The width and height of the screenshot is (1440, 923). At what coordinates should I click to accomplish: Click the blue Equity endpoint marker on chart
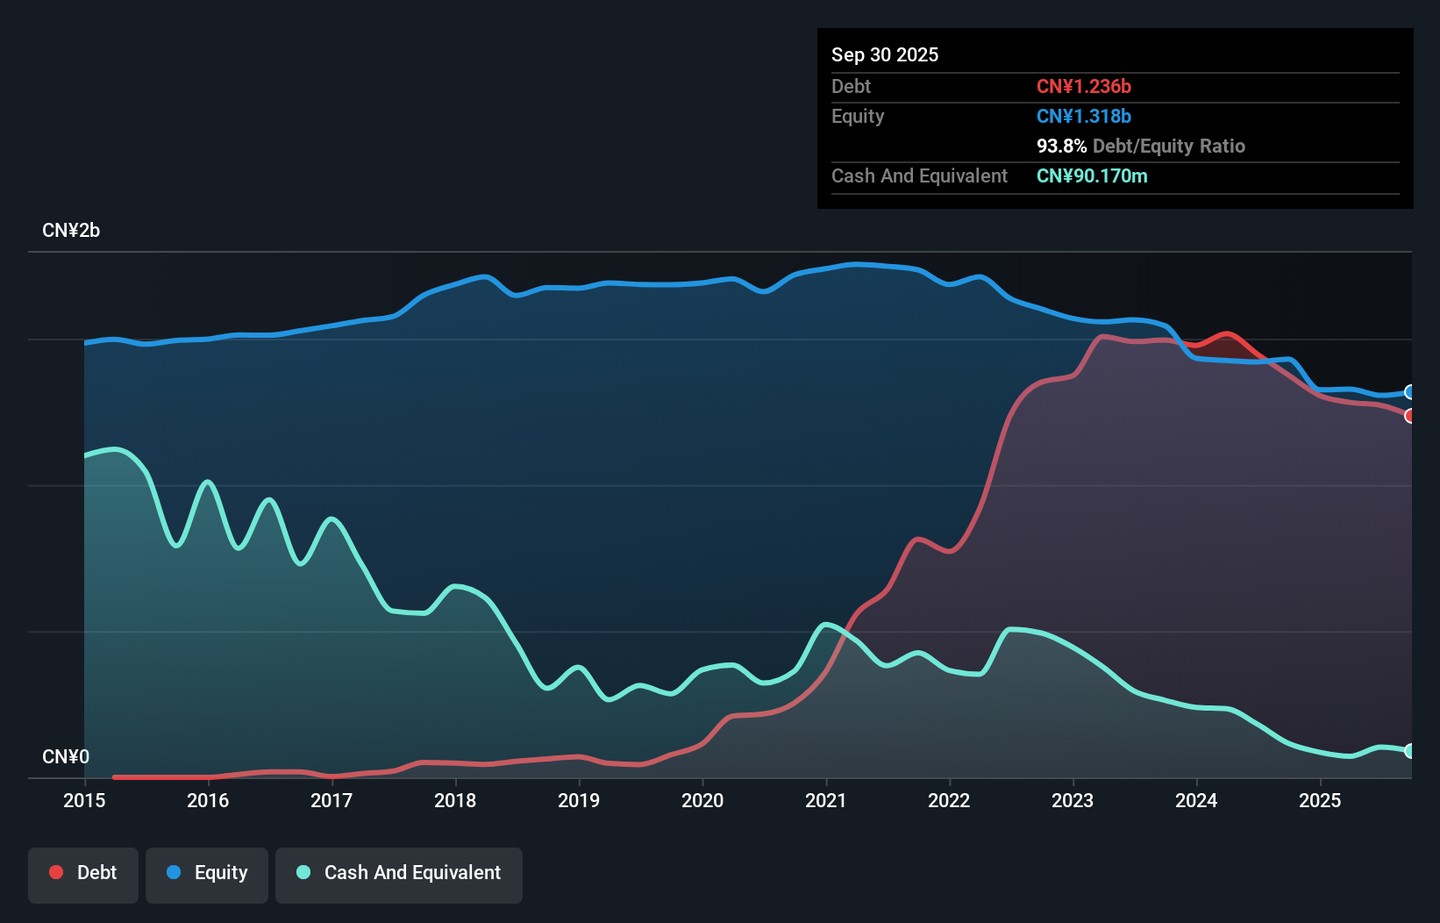[1410, 392]
